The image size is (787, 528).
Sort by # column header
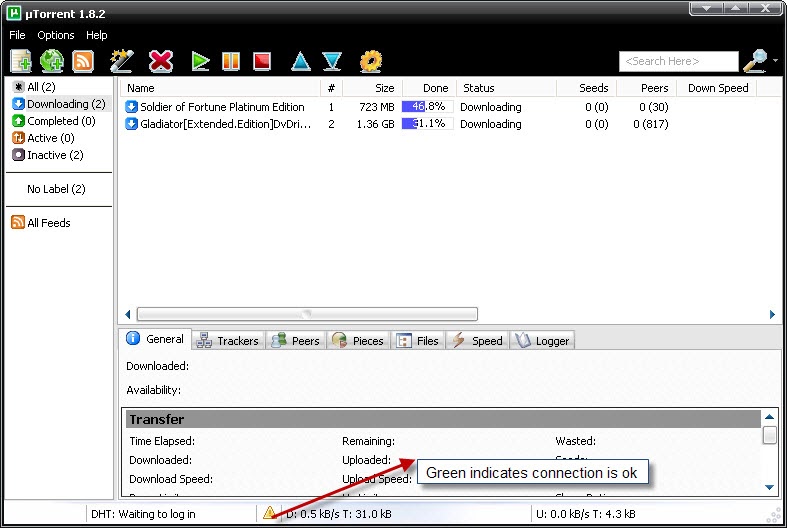(x=331, y=88)
